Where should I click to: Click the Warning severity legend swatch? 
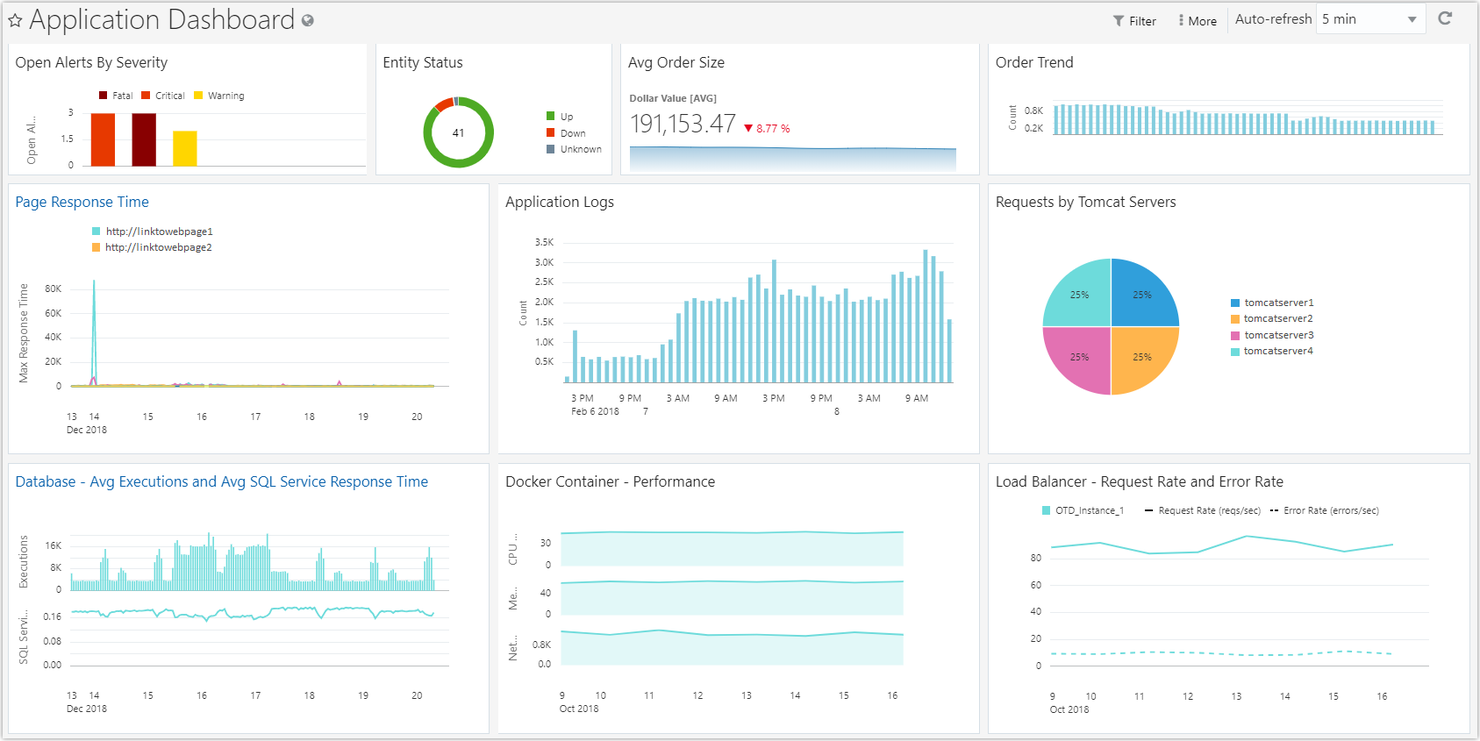(197, 95)
